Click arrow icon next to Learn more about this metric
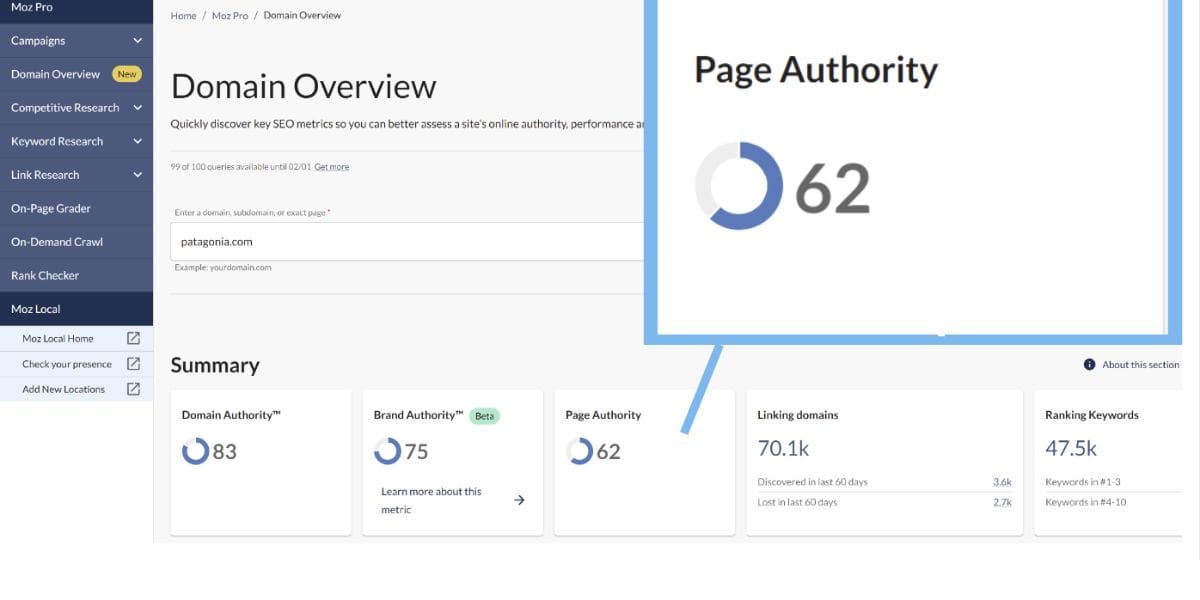Screen dimensions: 1200x600 click(519, 499)
